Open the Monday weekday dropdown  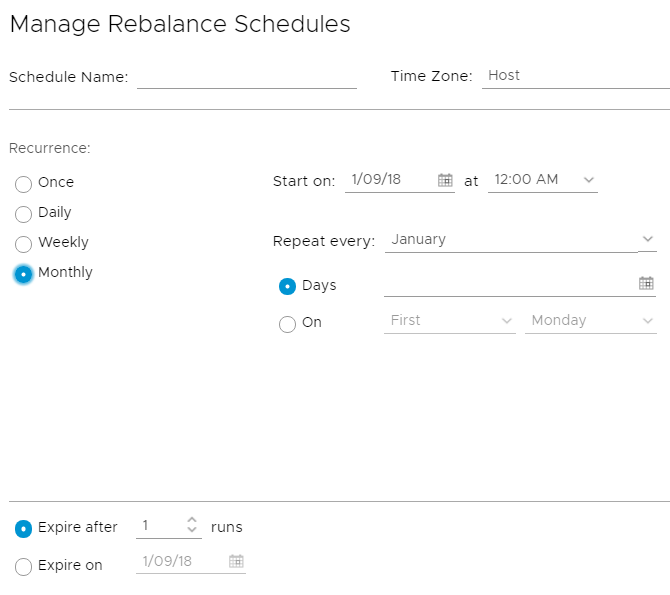click(591, 321)
